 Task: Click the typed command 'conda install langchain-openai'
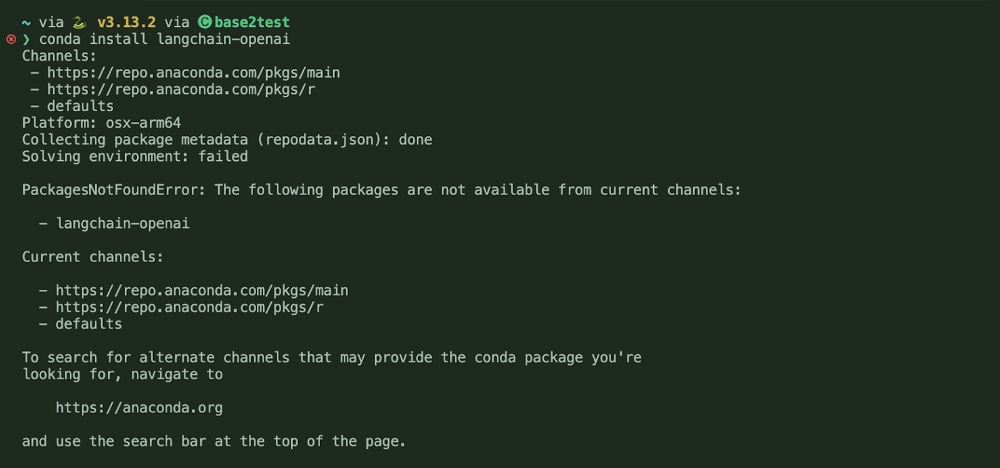(164, 39)
